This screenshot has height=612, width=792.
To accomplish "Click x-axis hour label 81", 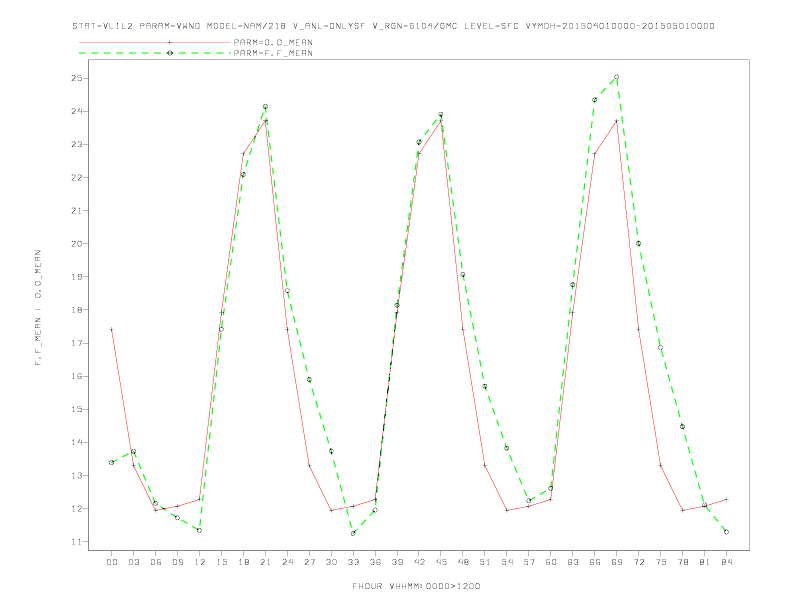I will tap(705, 562).
